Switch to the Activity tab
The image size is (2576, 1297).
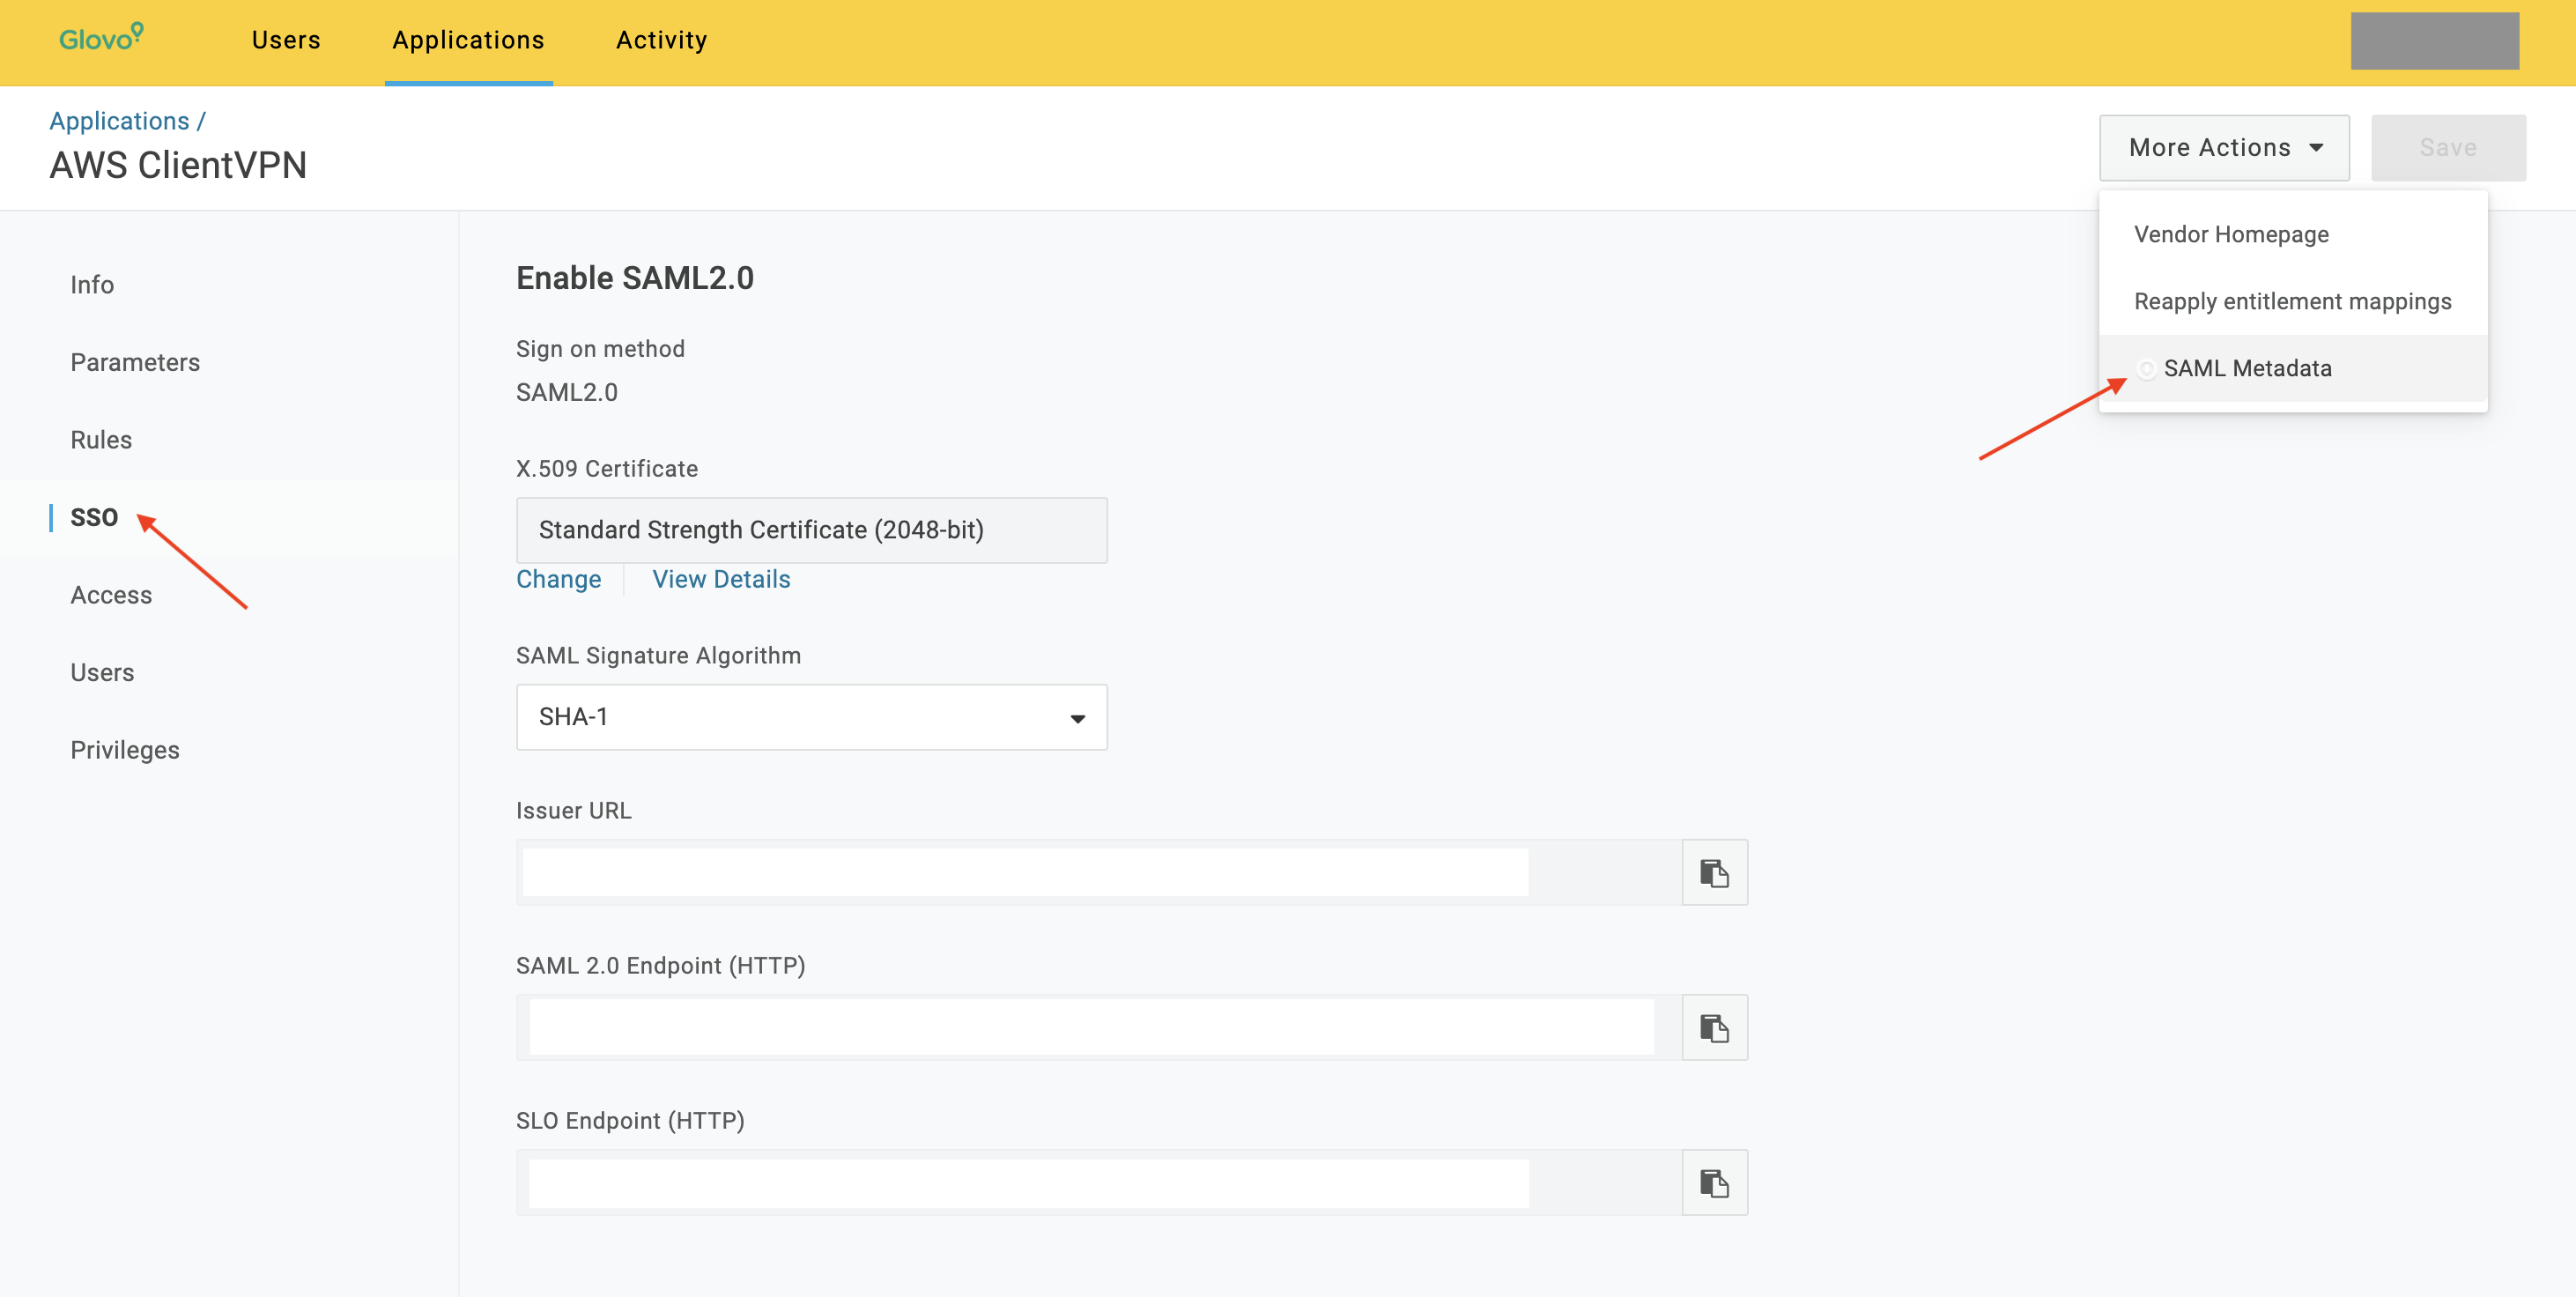tap(661, 40)
